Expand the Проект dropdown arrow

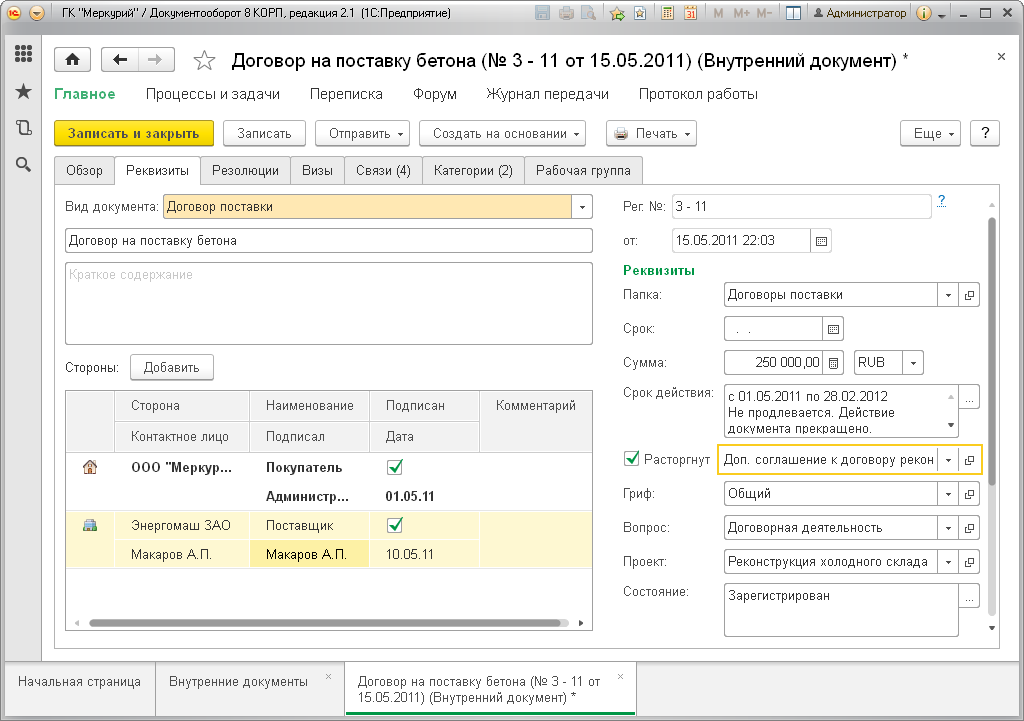click(948, 562)
